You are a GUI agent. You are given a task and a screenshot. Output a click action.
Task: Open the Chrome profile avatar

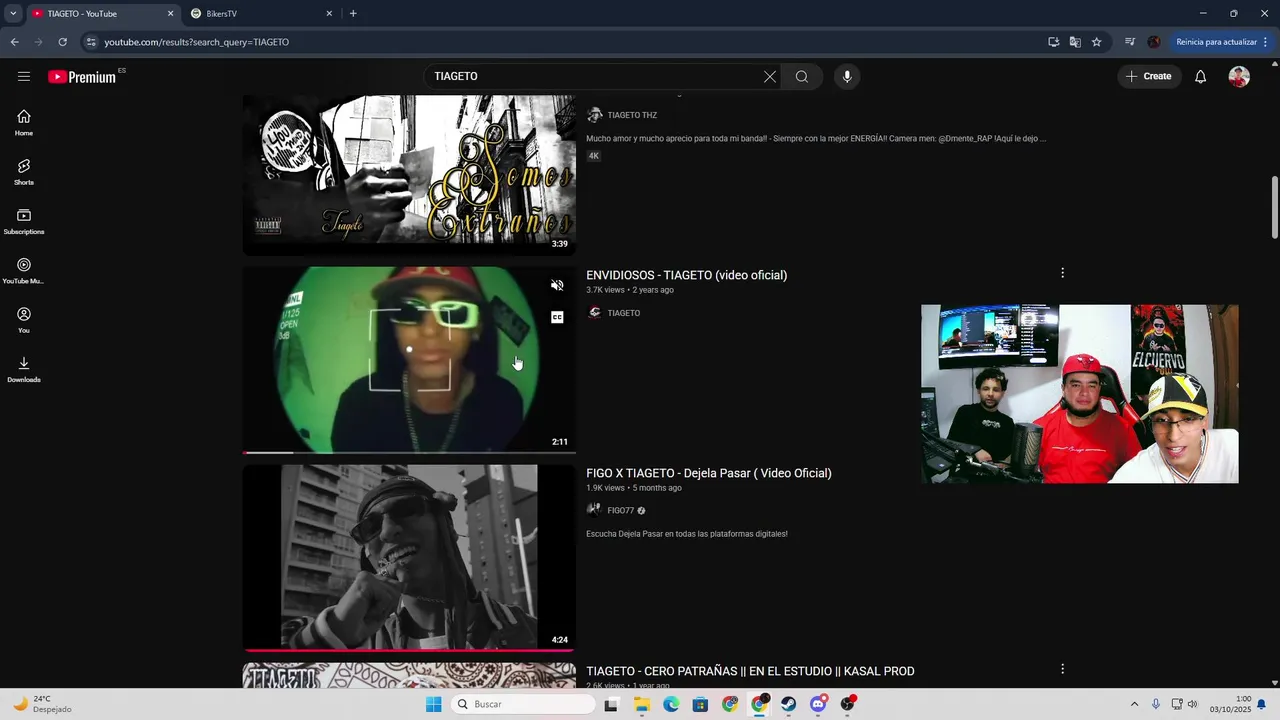click(1154, 42)
